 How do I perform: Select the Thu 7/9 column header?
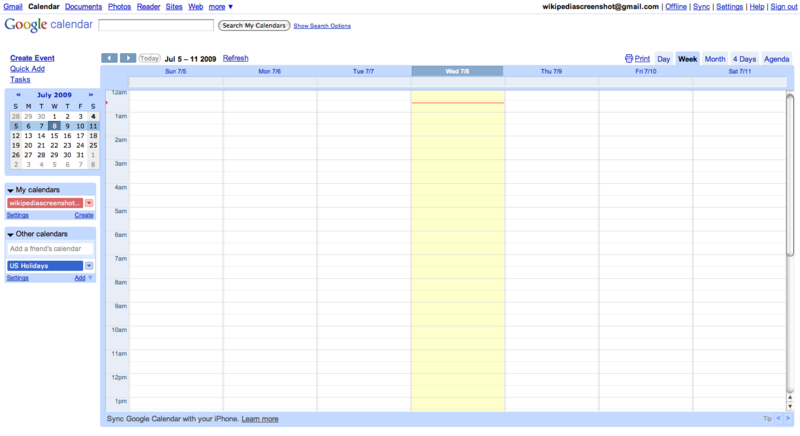(x=551, y=71)
